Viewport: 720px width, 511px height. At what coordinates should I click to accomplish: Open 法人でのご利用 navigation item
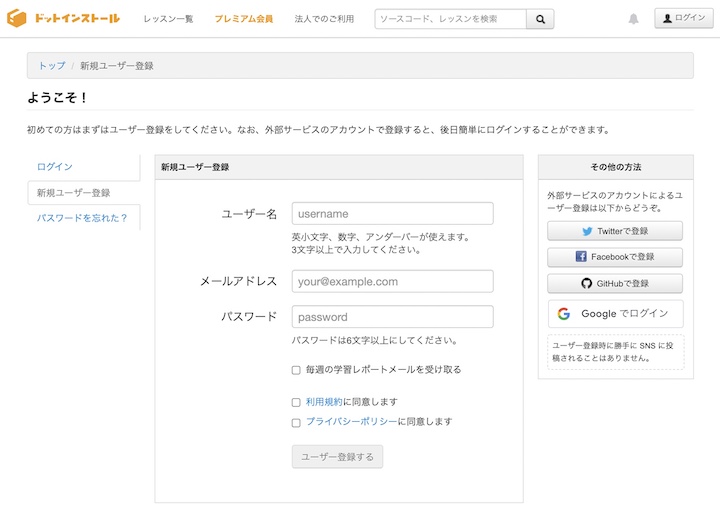click(x=324, y=19)
